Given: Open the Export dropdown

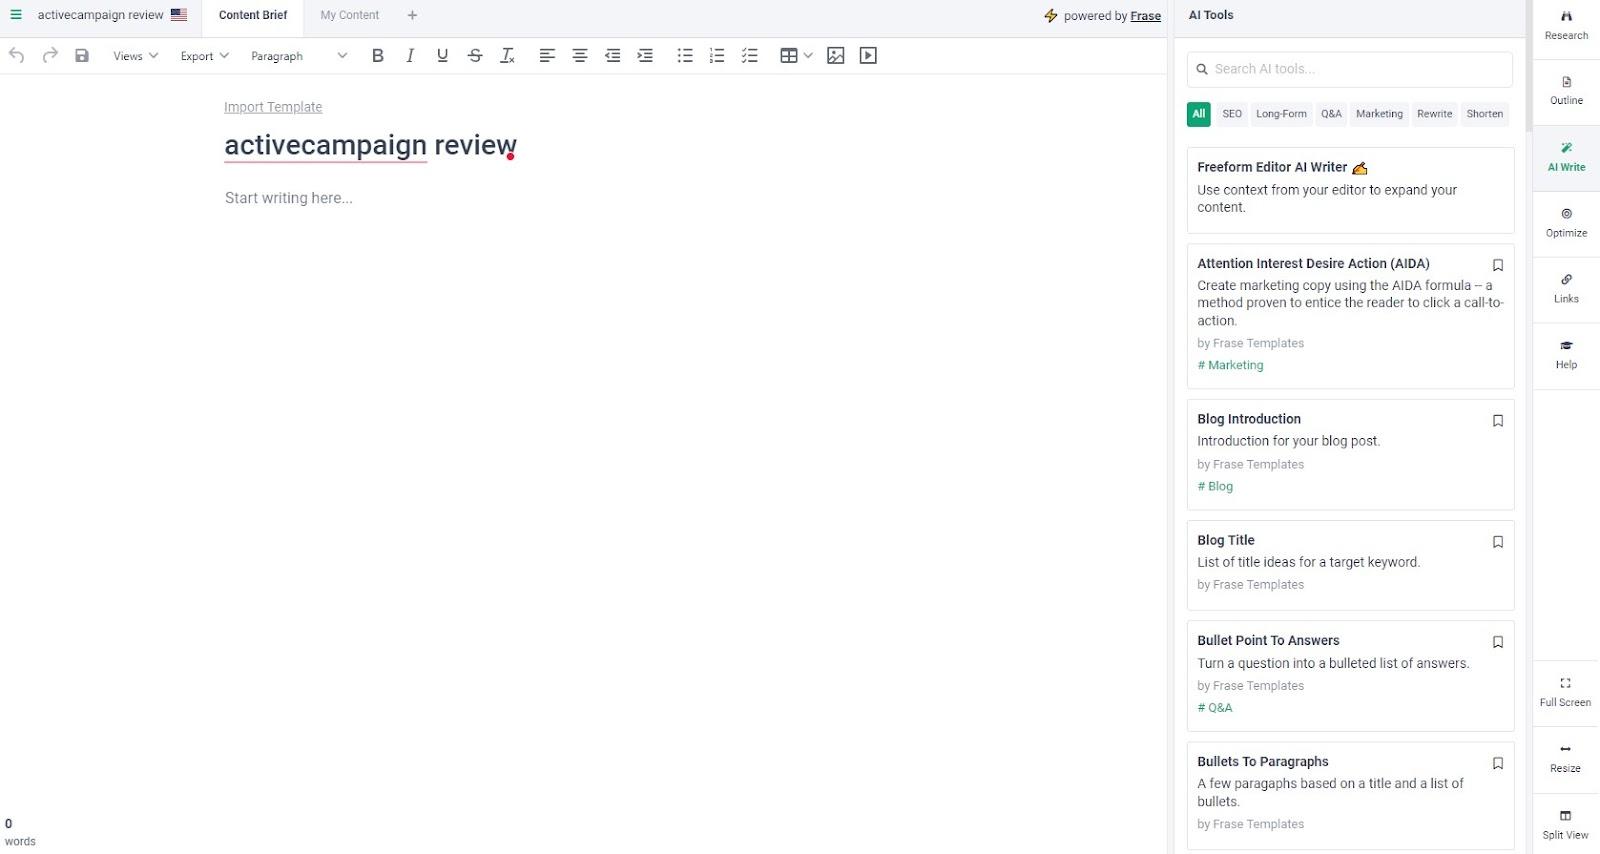Looking at the screenshot, I should tap(205, 56).
